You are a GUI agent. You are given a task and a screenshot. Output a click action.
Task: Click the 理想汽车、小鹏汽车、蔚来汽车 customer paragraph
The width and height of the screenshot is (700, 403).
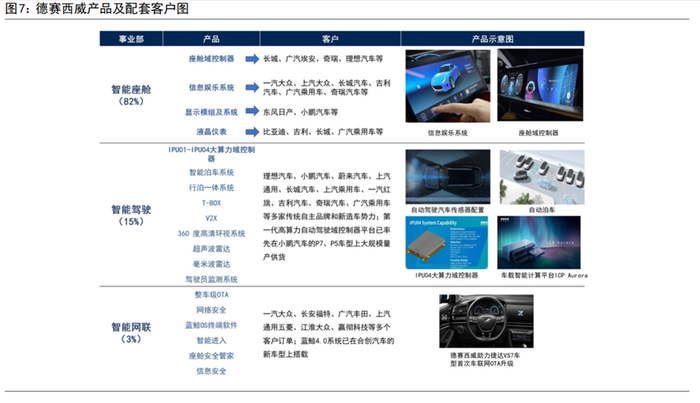coord(327,216)
